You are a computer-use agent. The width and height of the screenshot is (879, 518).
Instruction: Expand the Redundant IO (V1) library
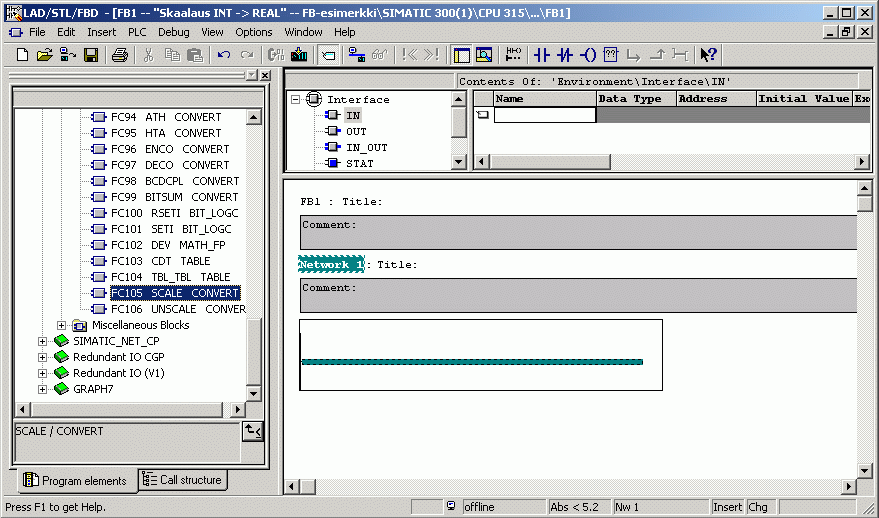[42, 373]
